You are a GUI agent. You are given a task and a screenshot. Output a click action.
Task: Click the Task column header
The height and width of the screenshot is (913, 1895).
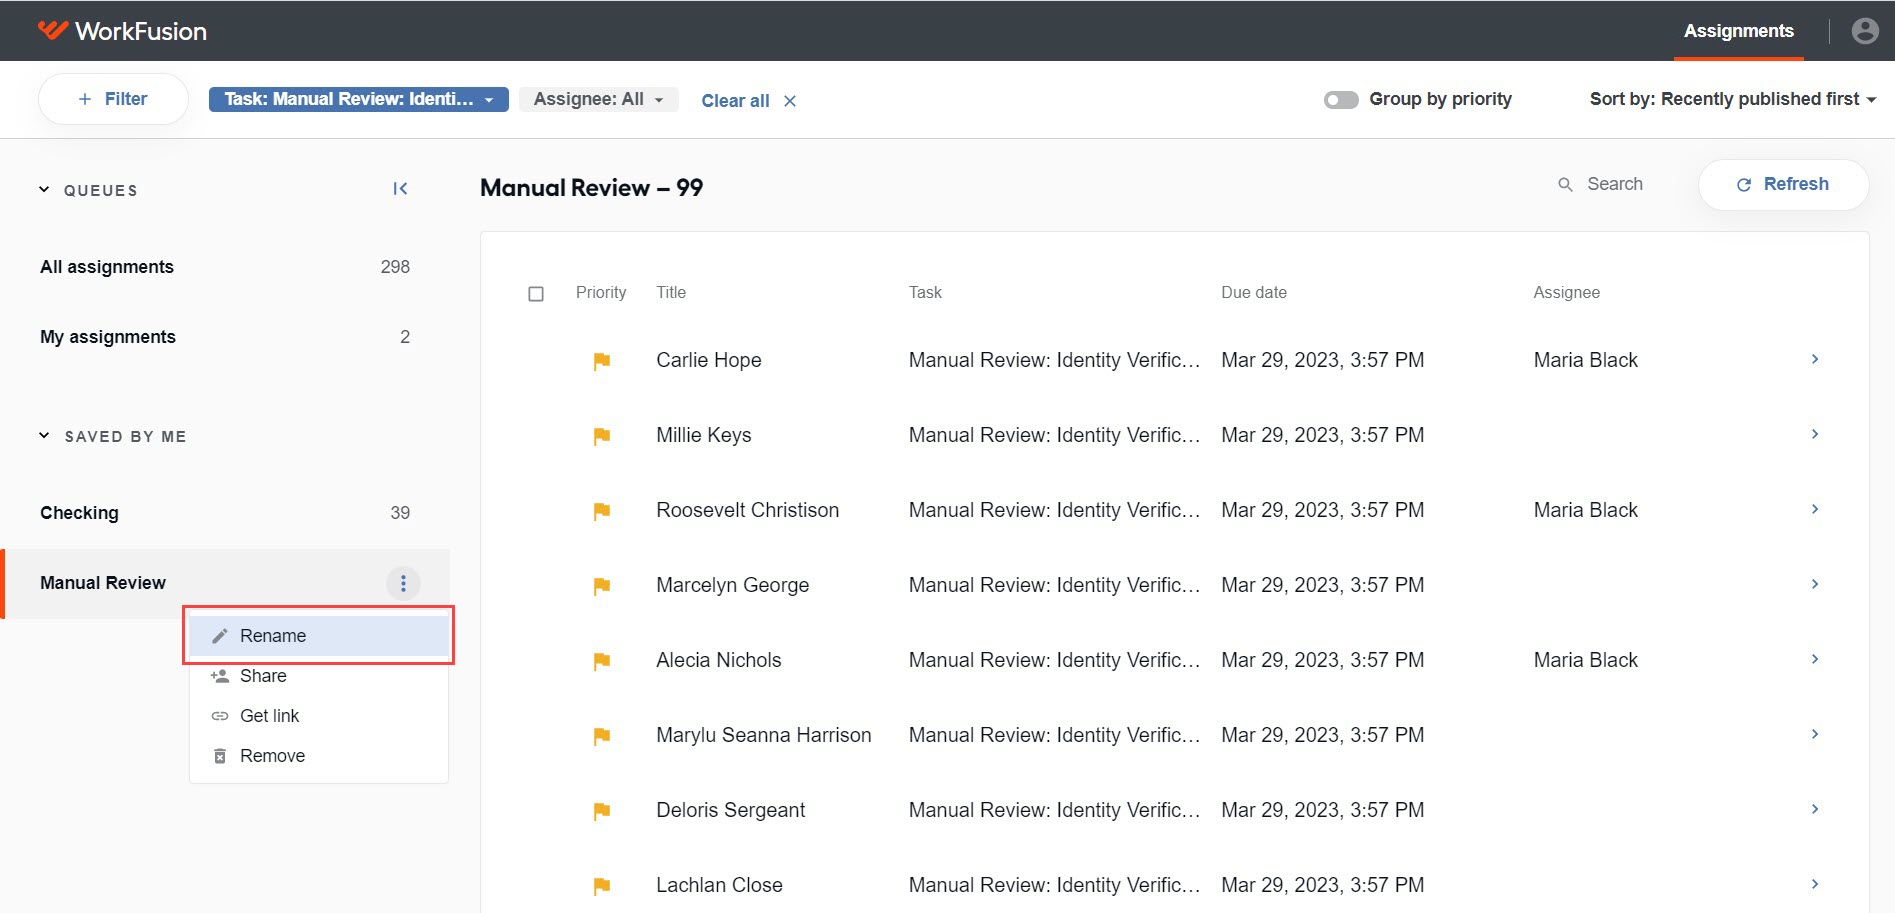[925, 292]
